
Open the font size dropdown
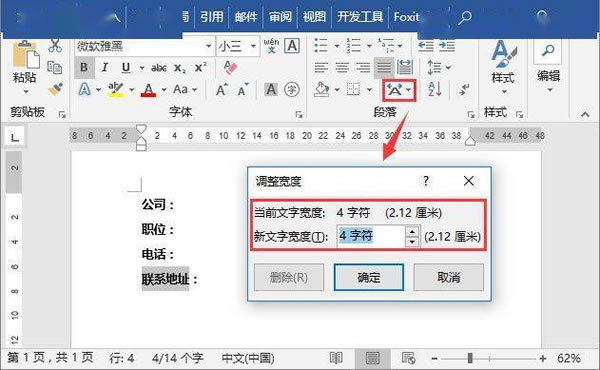(253, 46)
